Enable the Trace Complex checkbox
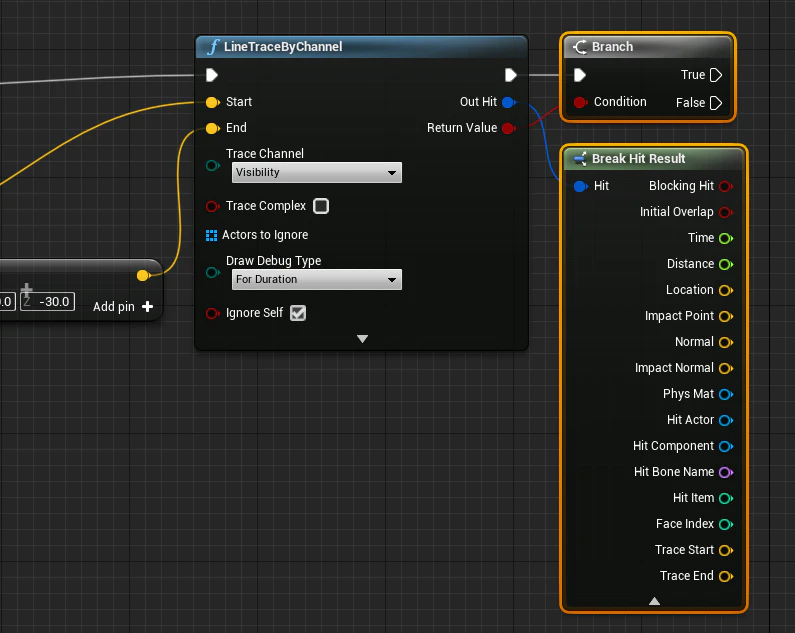795x633 pixels. [321, 206]
